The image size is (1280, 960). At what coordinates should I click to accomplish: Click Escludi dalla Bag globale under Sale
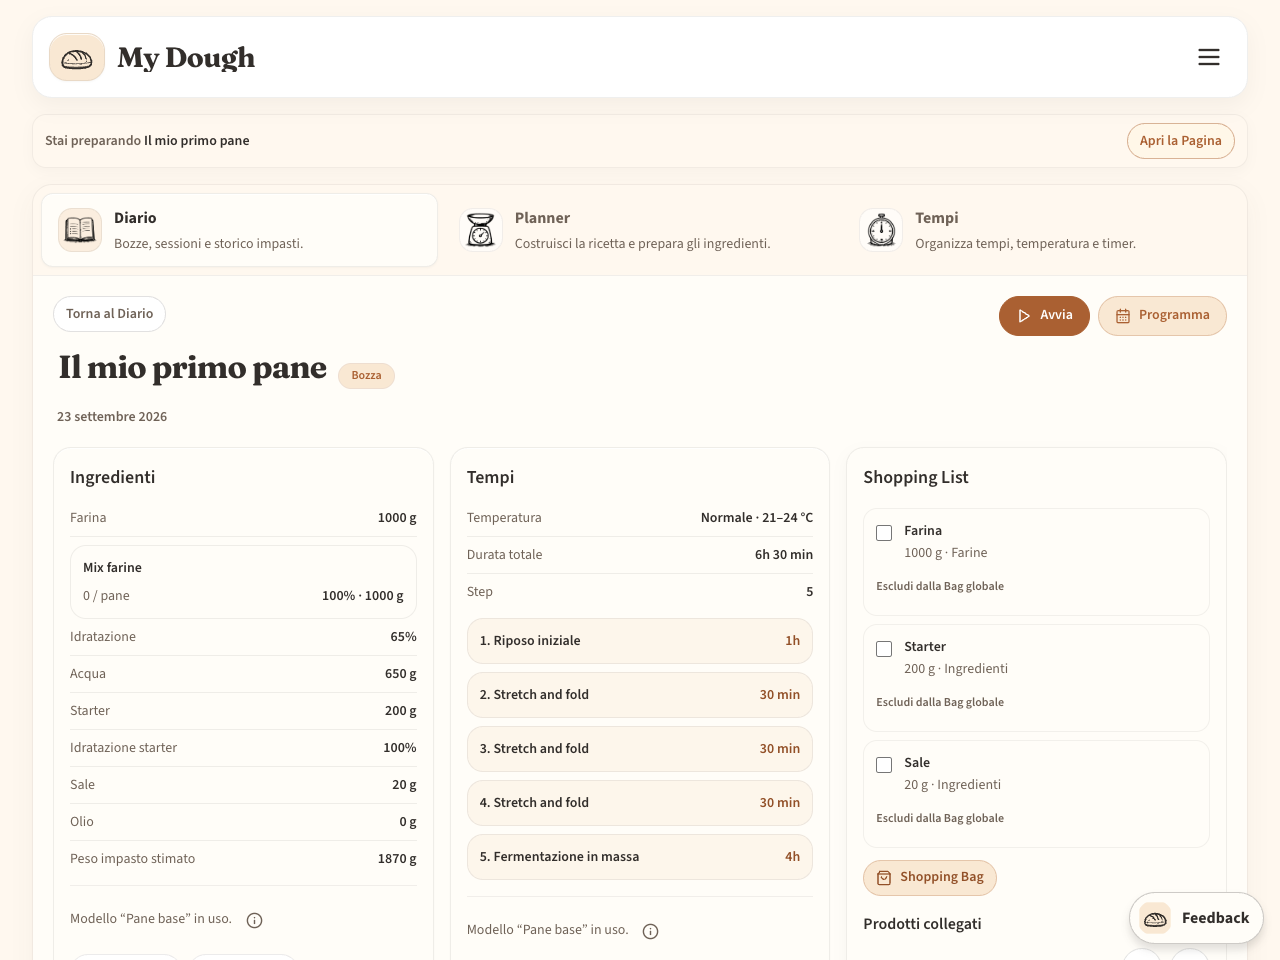pos(940,818)
